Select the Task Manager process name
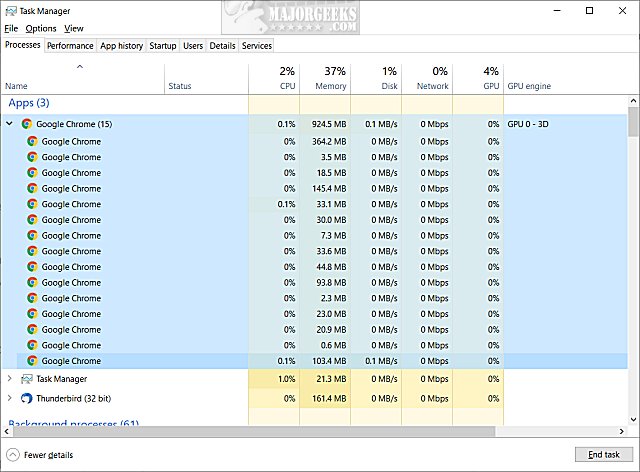The height and width of the screenshot is (472, 640). coord(62,379)
